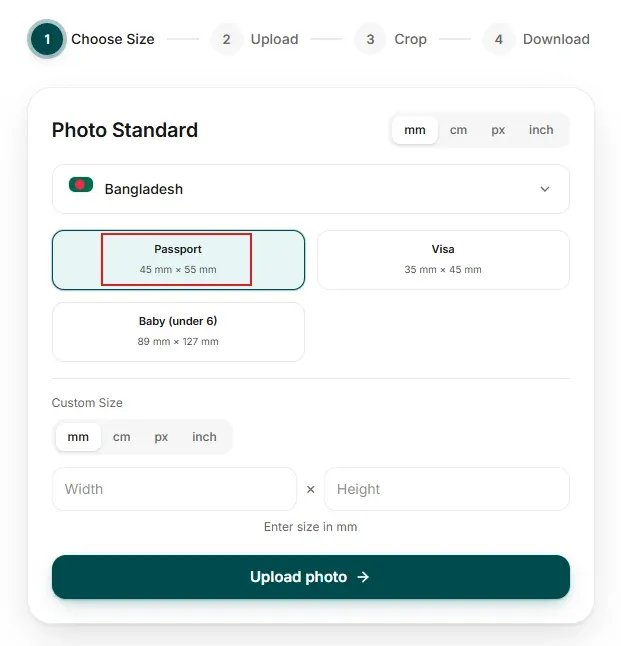The image size is (621, 646).
Task: Focus the Height input field
Action: coord(447,489)
